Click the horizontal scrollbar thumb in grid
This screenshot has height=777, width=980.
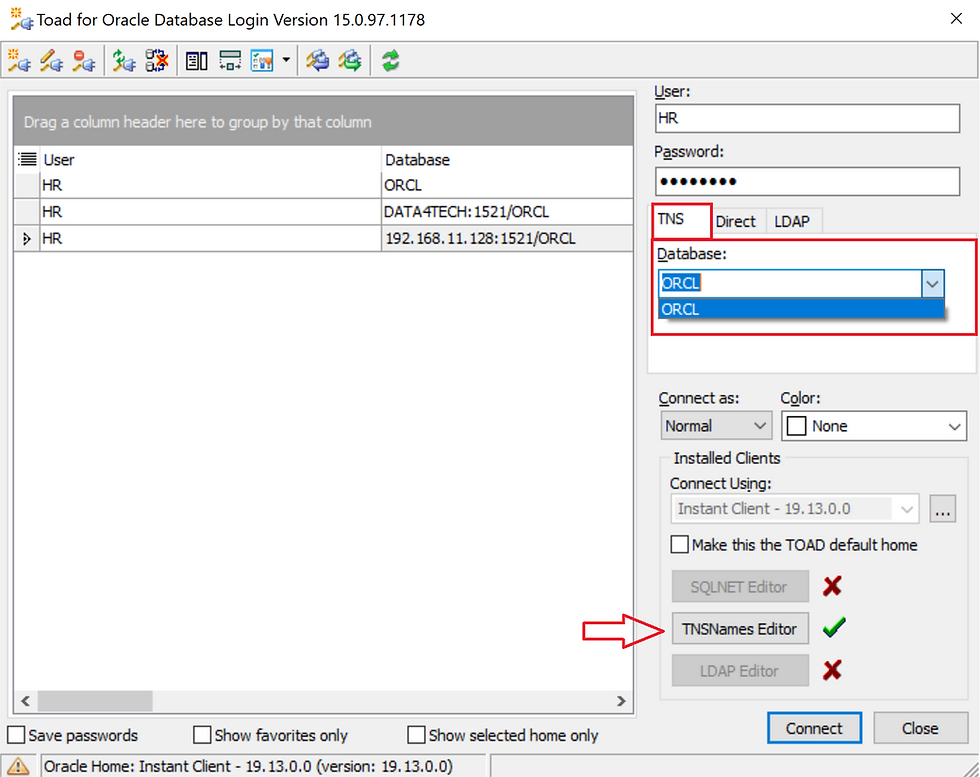94,701
